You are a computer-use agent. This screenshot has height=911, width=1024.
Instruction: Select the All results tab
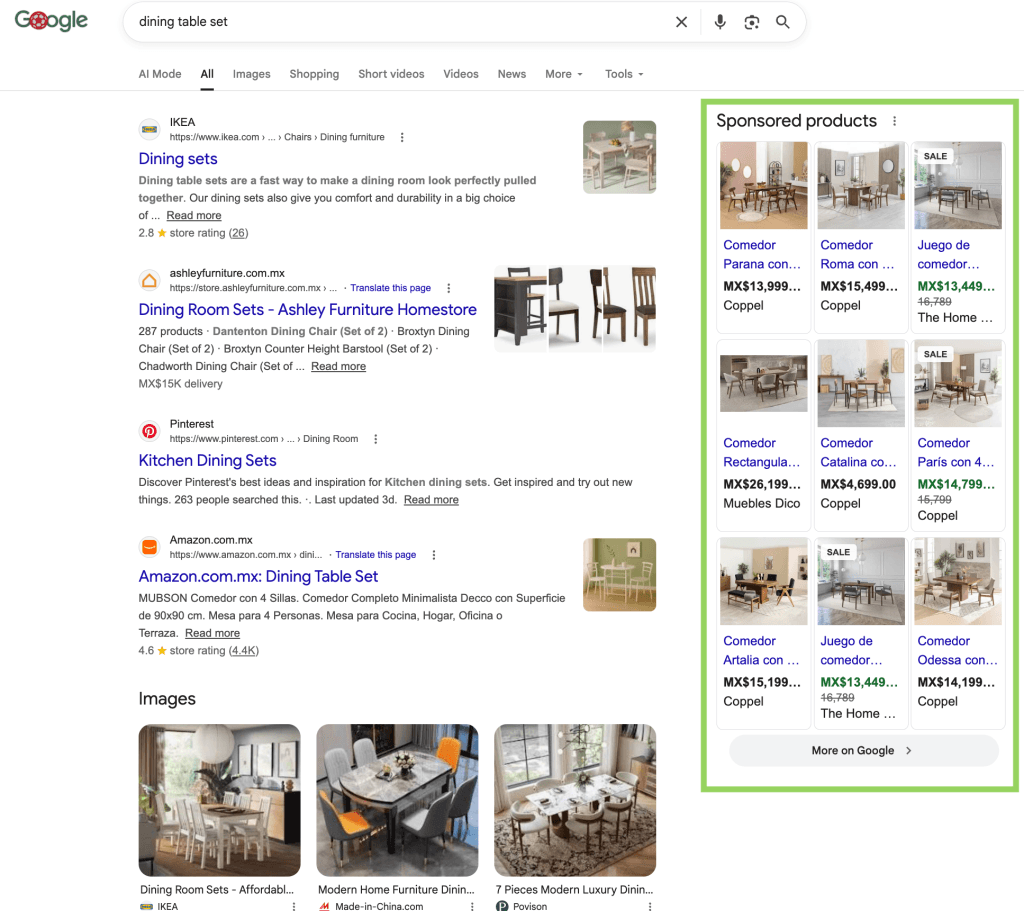[207, 74]
